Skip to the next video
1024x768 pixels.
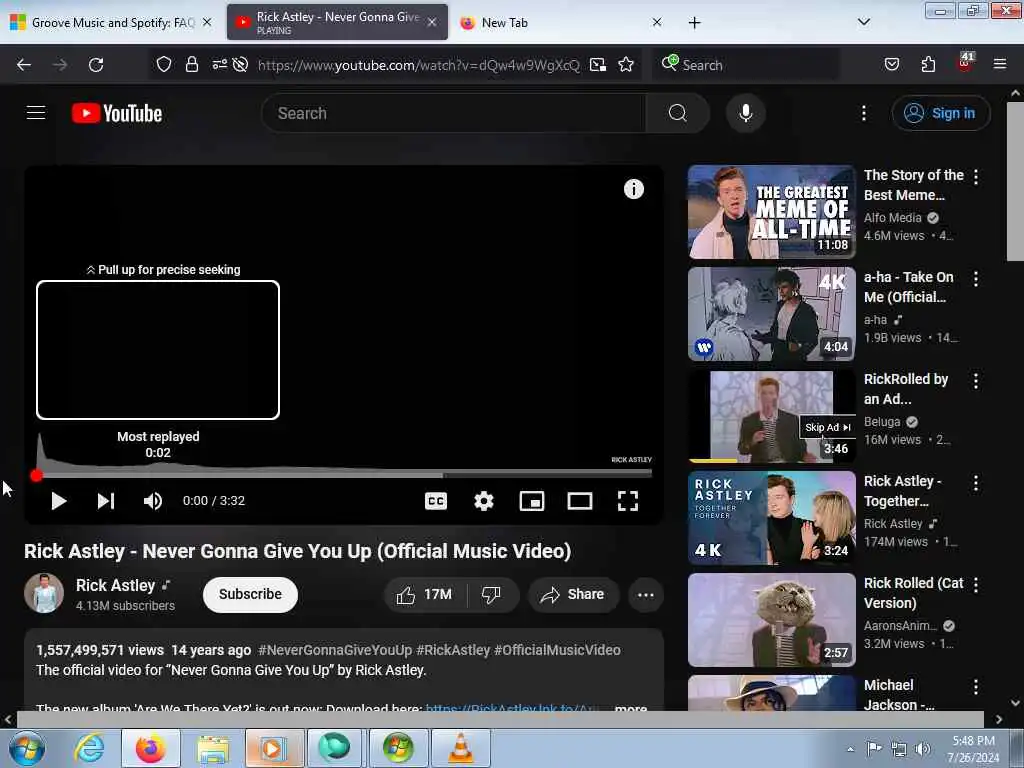(106, 501)
